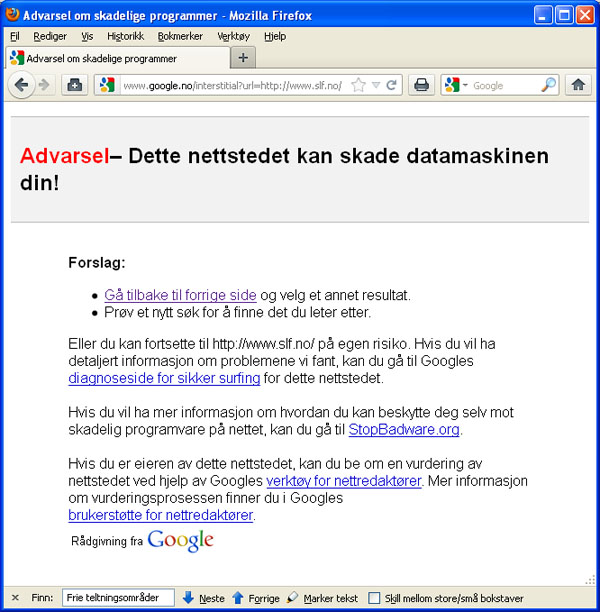
Task: Close the find bar with X
Action: click(15, 598)
